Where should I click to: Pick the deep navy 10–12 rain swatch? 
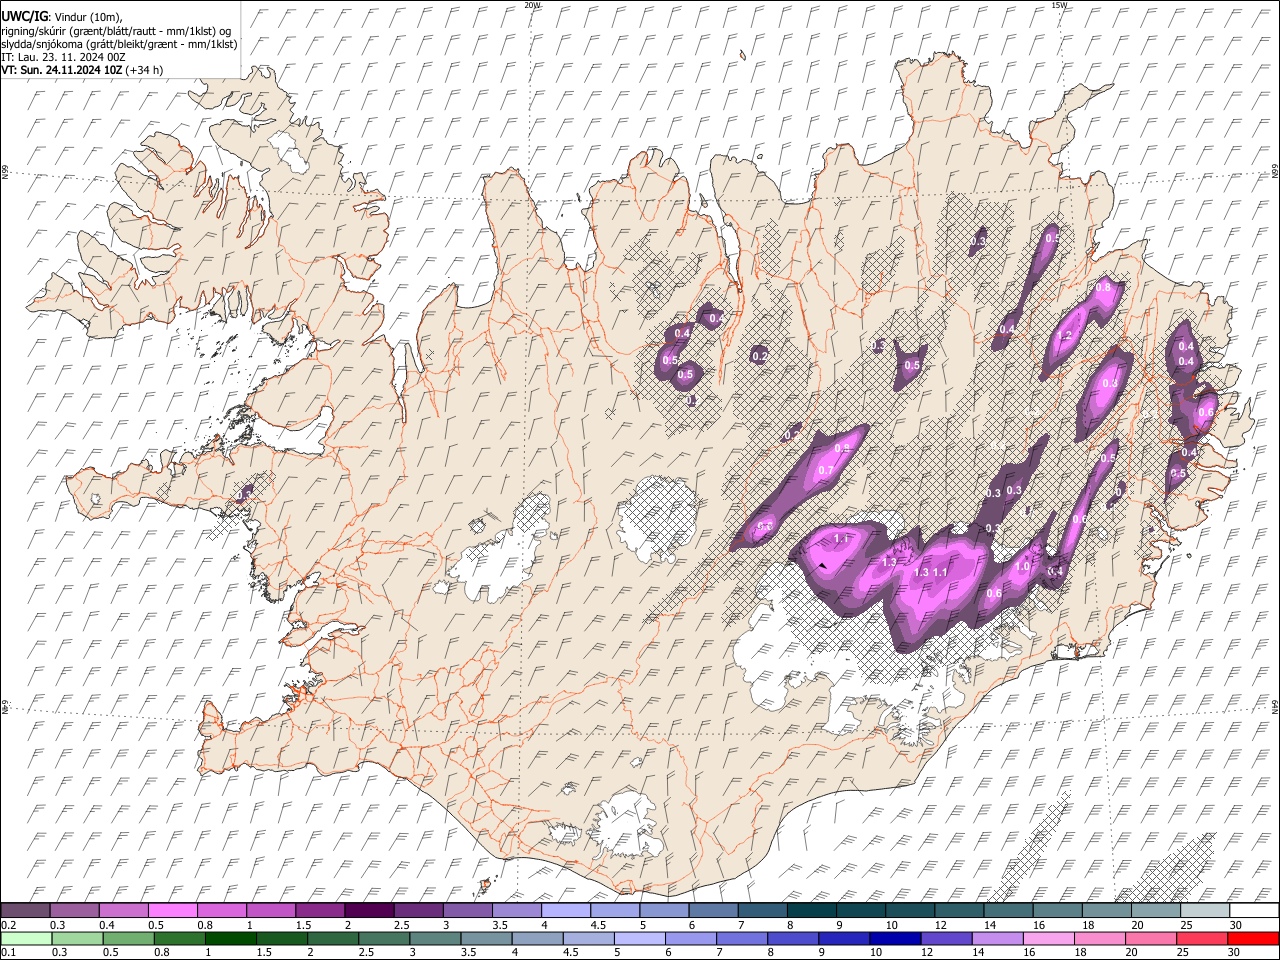(x=896, y=938)
